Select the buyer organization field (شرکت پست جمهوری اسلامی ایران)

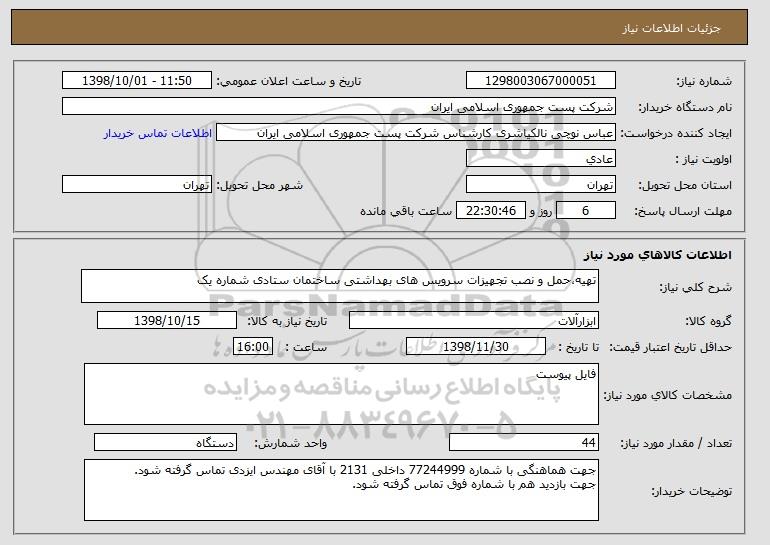(x=339, y=107)
